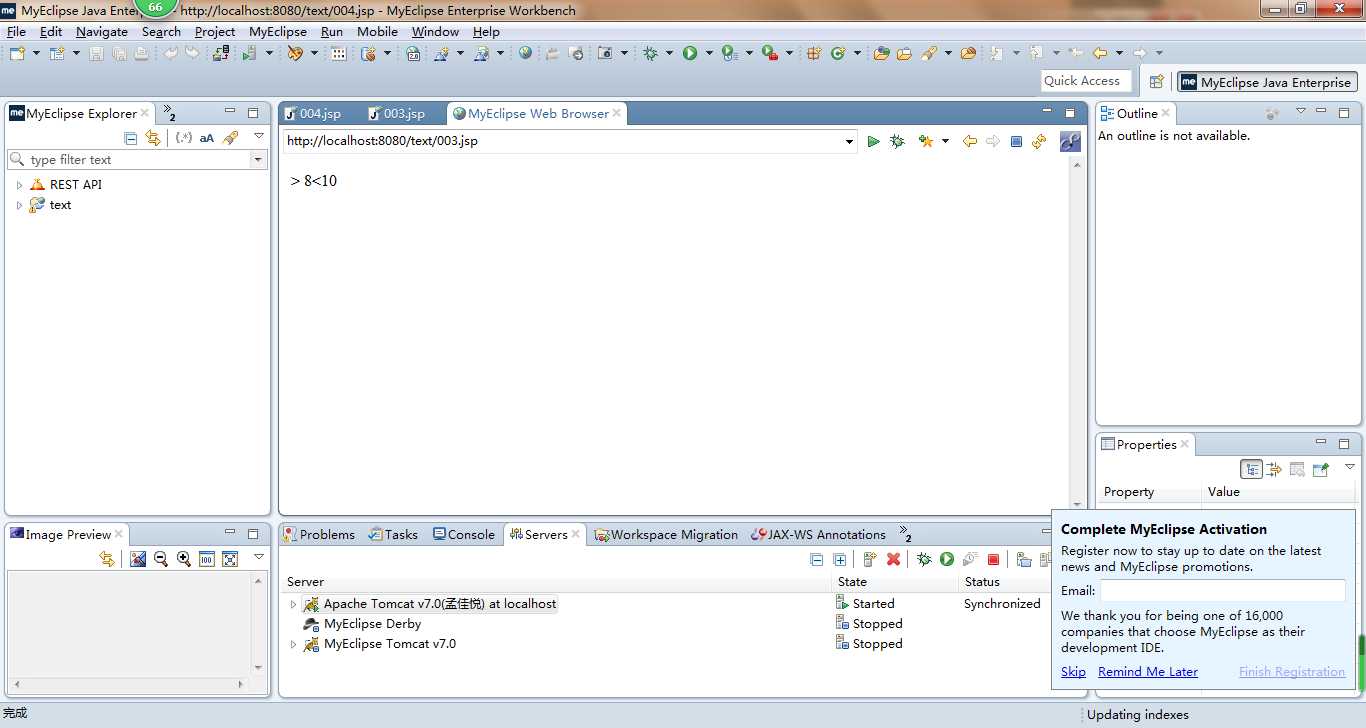Click the type filter text field

point(129,160)
